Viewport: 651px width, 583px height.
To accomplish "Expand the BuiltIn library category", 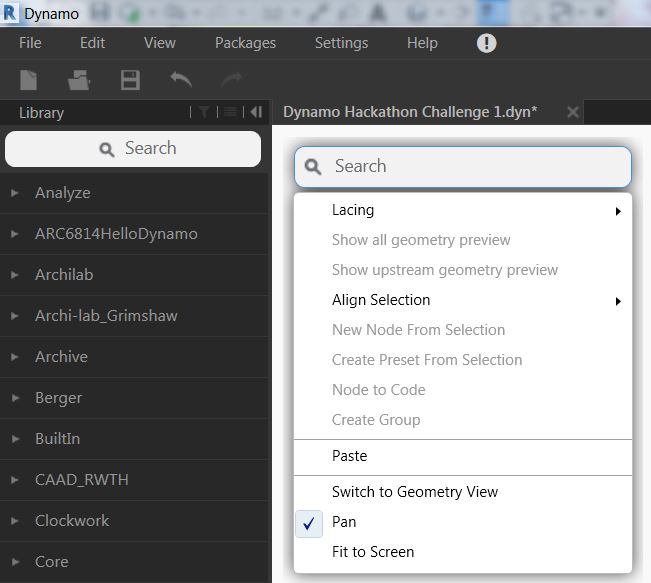I will pos(135,439).
